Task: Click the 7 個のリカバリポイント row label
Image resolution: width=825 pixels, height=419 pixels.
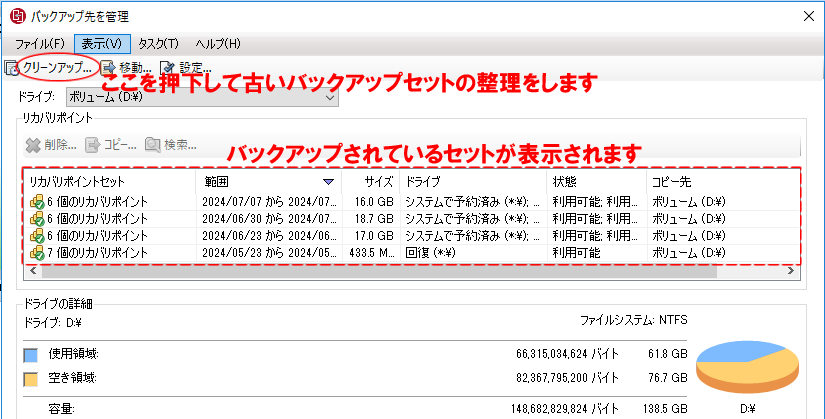Action: point(98,253)
